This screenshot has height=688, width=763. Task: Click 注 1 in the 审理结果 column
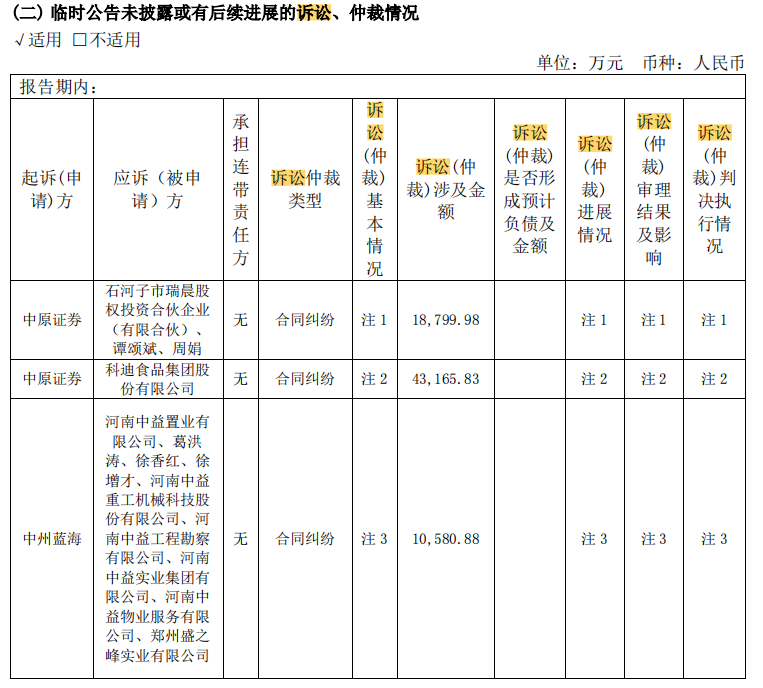pos(654,320)
